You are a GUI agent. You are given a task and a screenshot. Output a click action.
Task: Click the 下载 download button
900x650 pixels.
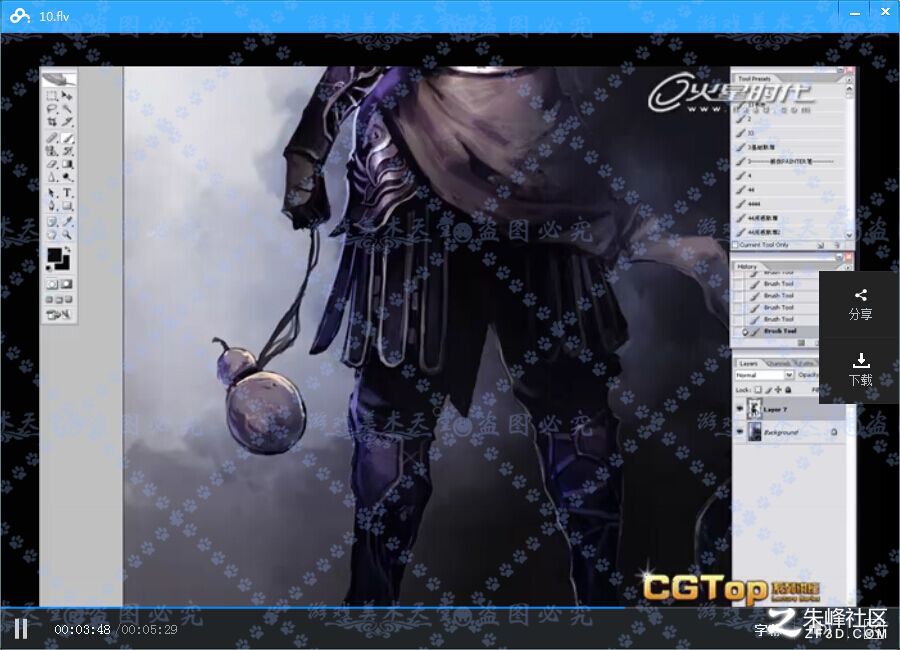(x=860, y=370)
